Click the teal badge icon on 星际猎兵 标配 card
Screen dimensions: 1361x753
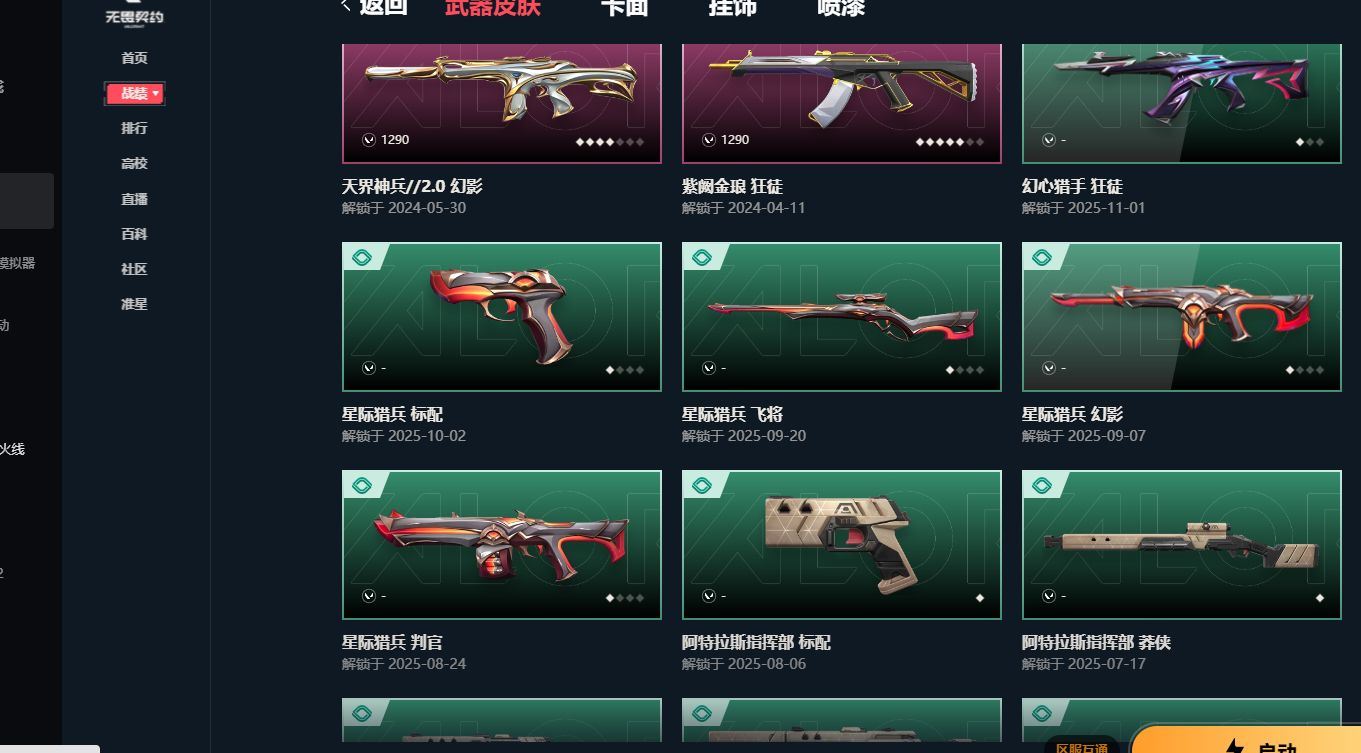(362, 258)
